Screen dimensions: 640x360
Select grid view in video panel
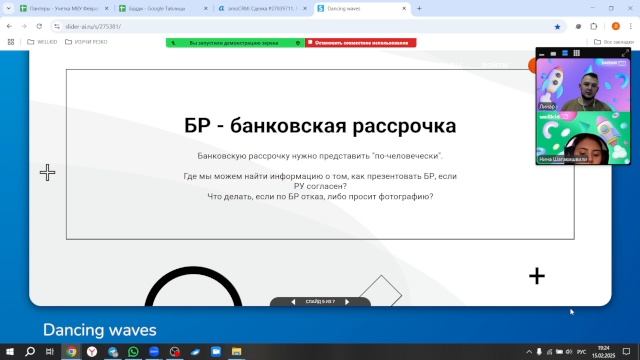click(576, 53)
